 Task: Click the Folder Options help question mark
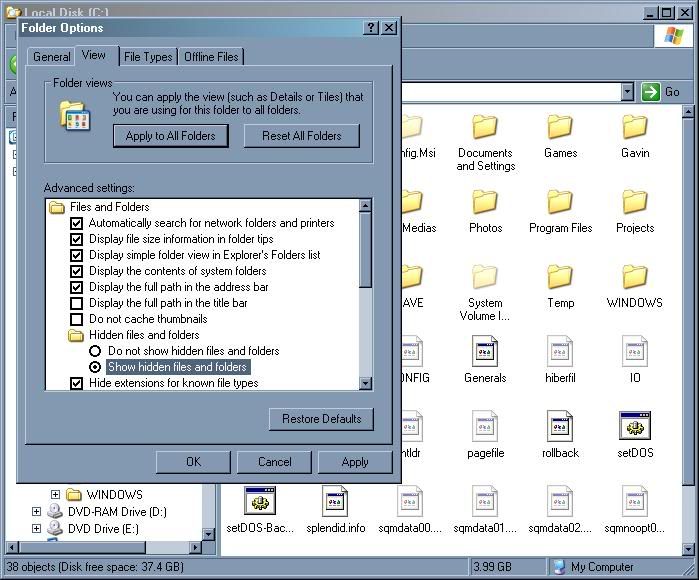(371, 28)
